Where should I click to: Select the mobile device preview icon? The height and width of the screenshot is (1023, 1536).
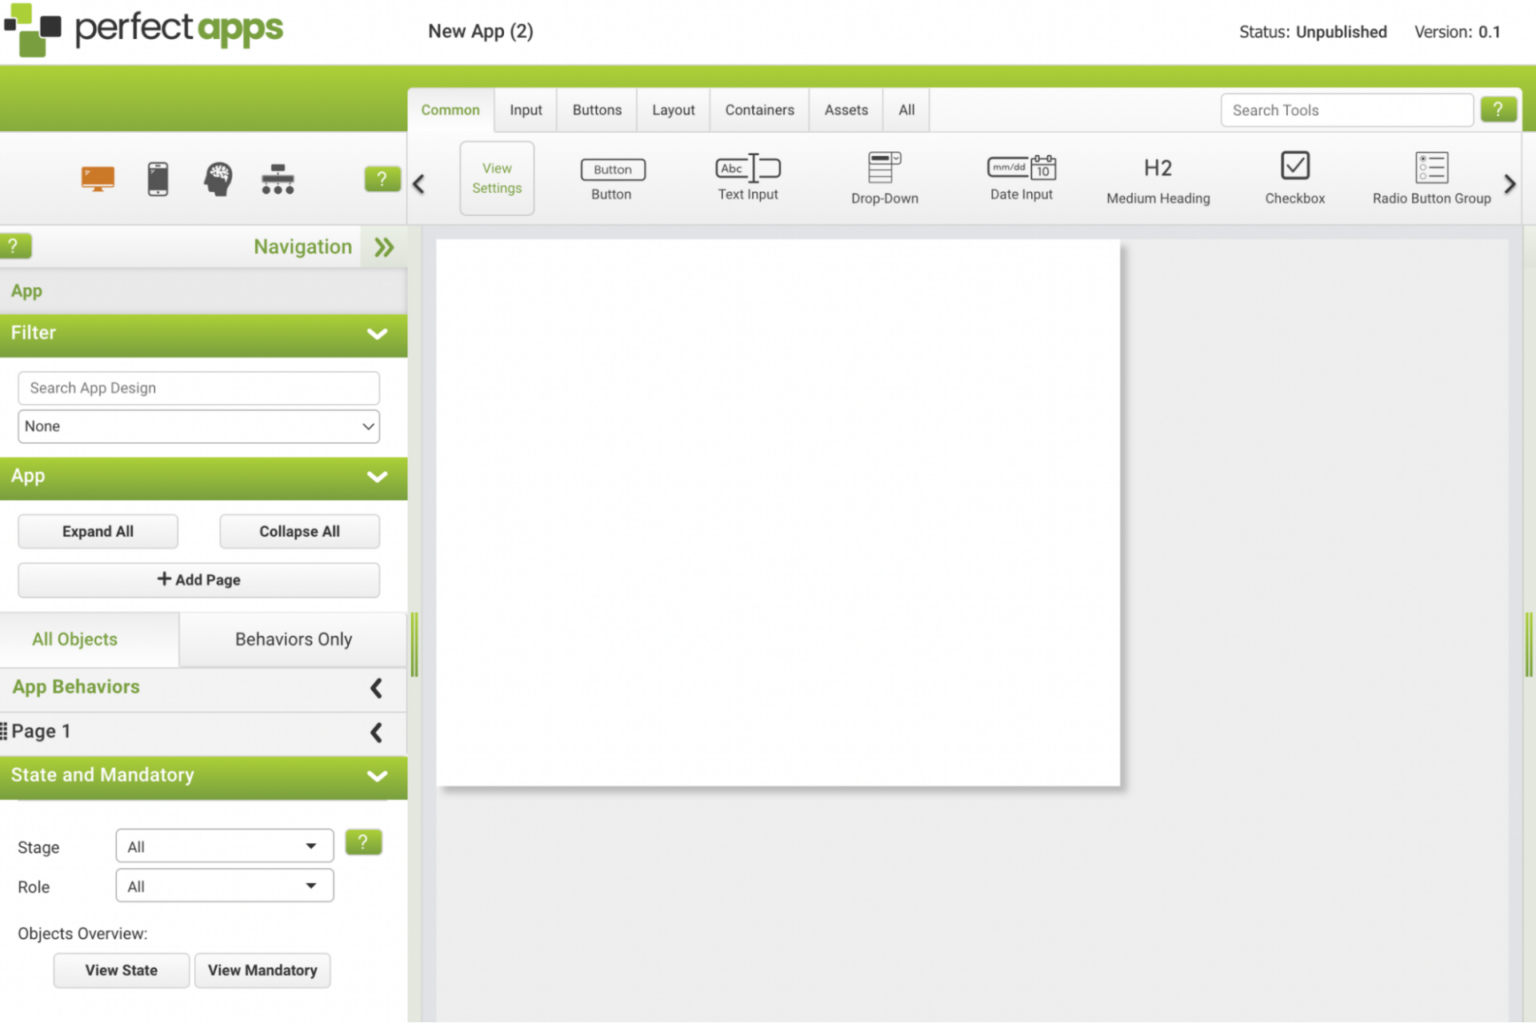point(157,179)
